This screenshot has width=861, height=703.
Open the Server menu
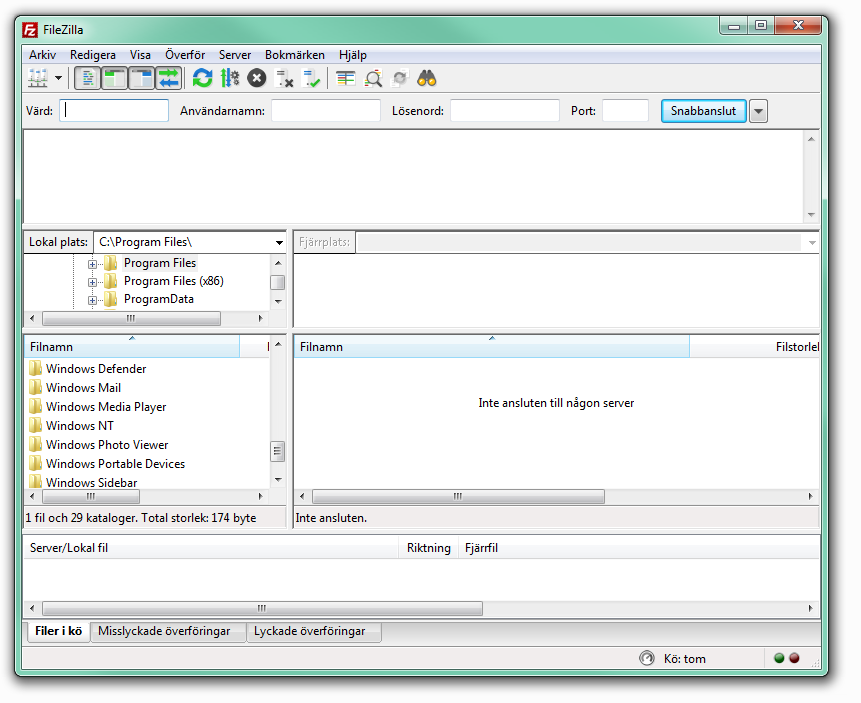pos(235,55)
